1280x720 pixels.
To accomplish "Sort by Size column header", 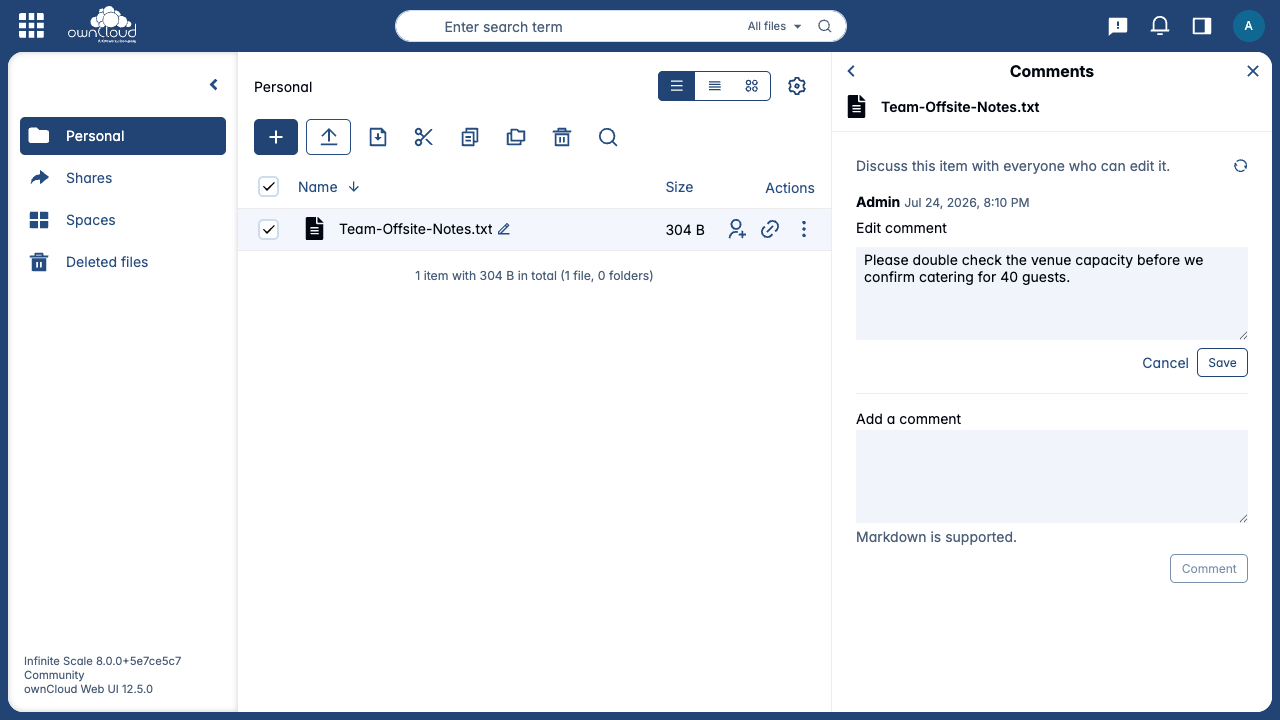I will click(x=679, y=187).
